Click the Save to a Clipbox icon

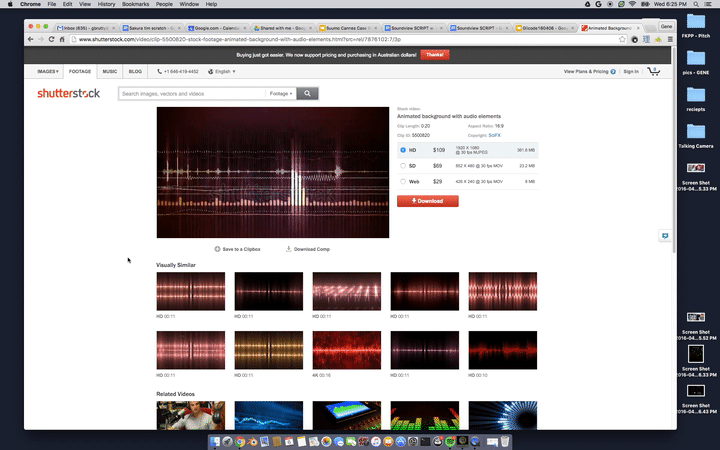click(218, 248)
